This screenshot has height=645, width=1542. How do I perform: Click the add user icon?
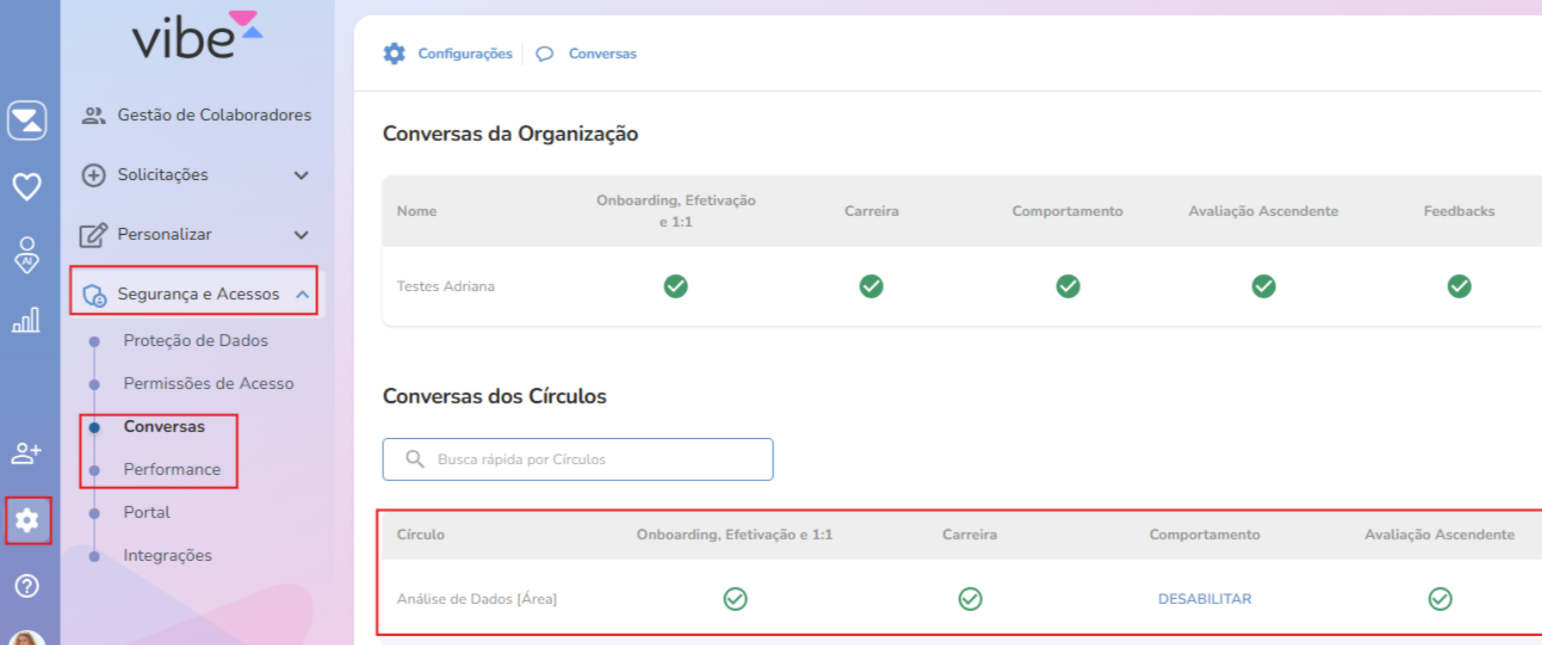click(26, 453)
